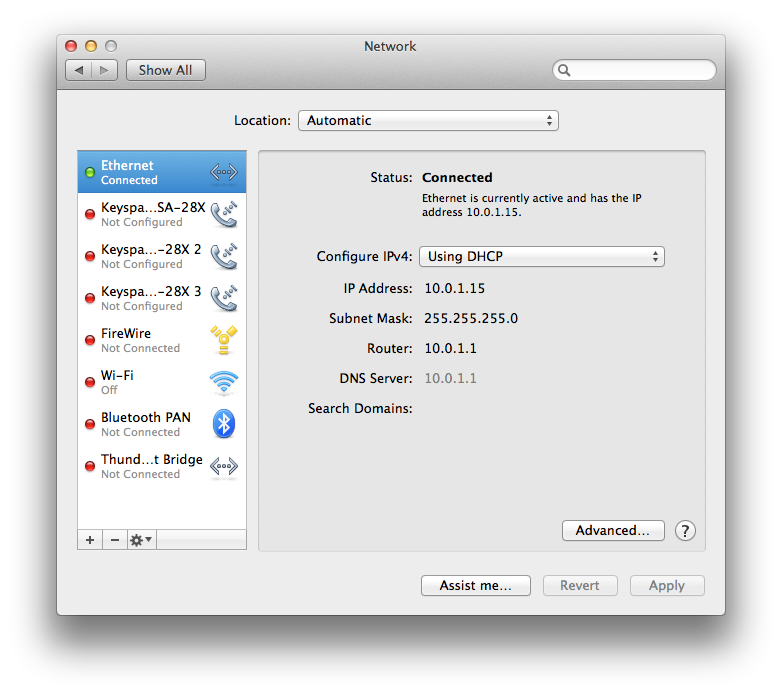Select the Bluetooth PAN service row
This screenshot has width=782, height=694.
162,424
